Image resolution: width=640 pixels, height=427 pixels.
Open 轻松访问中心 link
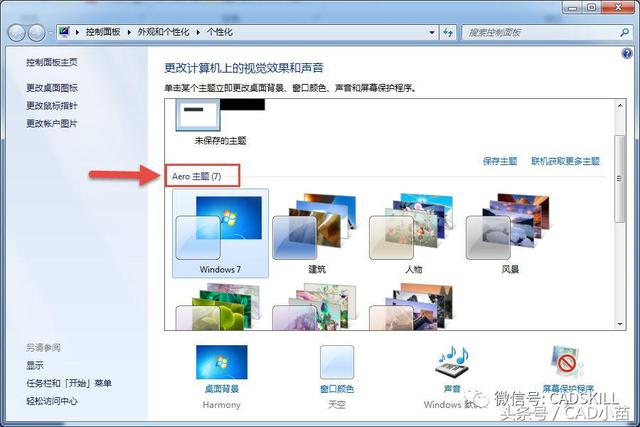tap(52, 401)
